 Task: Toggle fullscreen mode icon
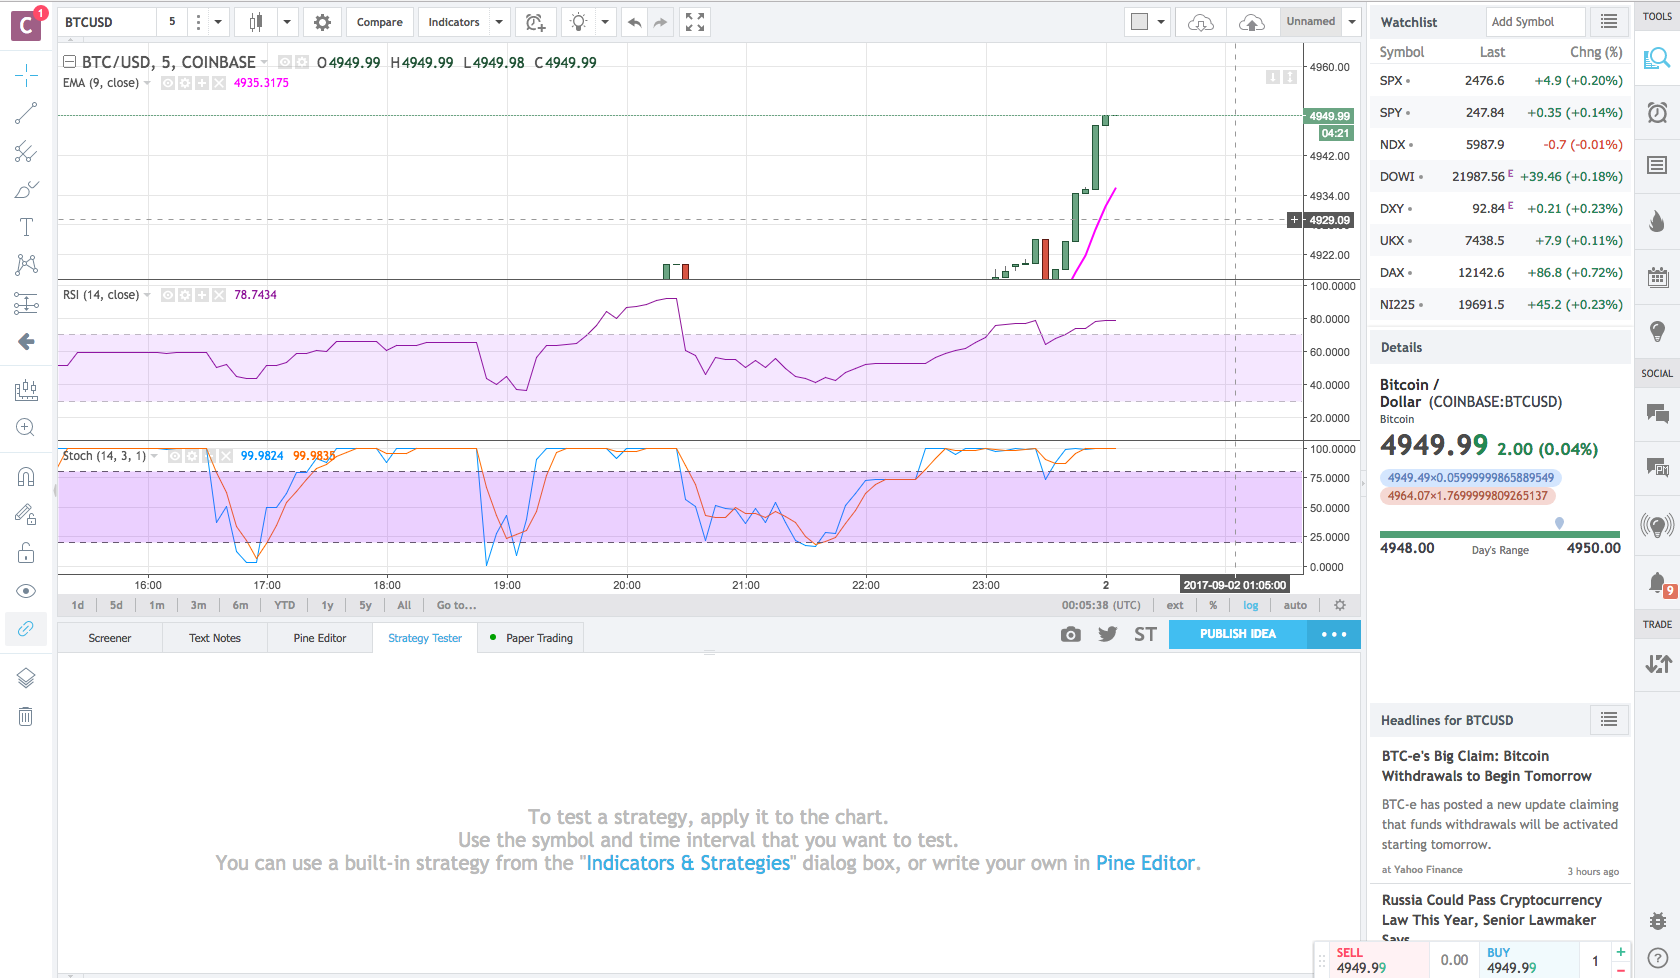(695, 22)
